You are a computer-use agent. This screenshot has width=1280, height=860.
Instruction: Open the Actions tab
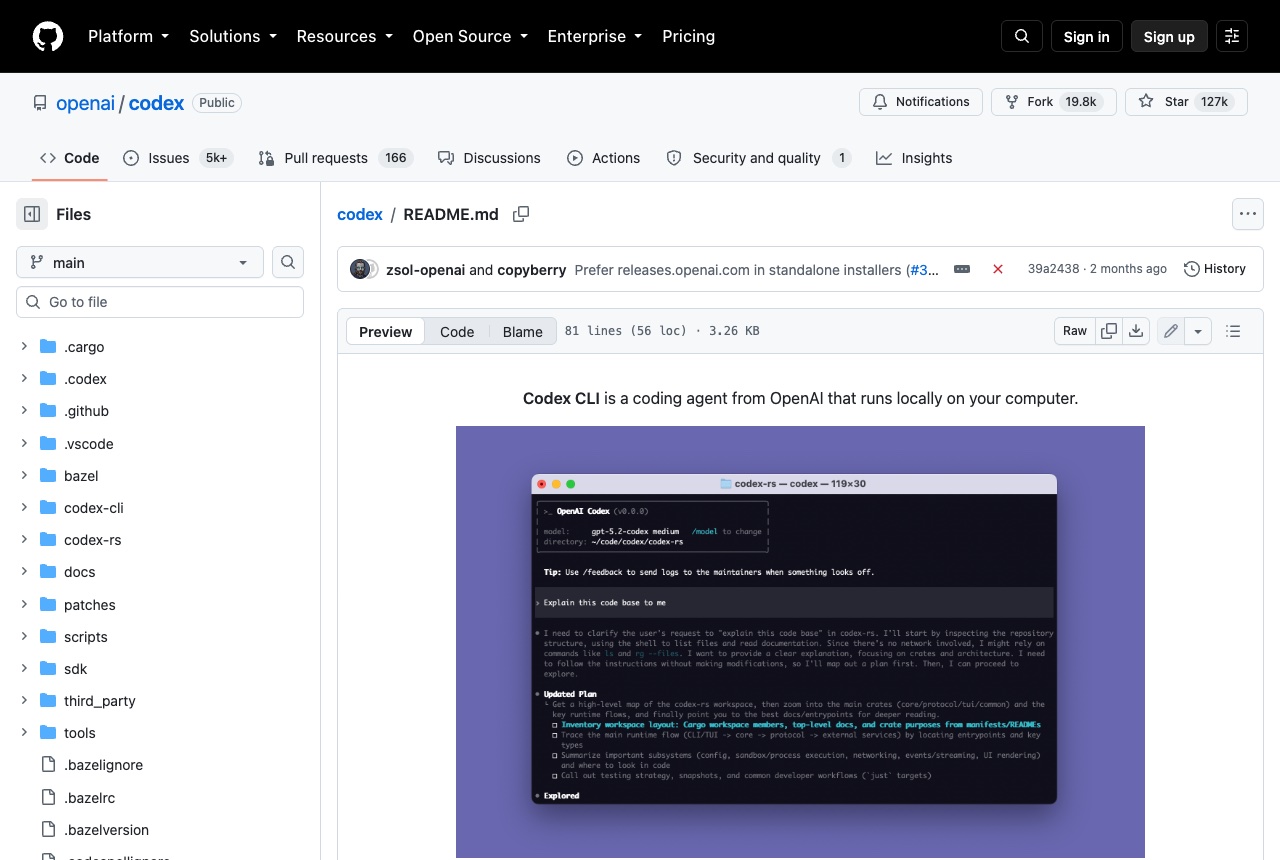603,158
